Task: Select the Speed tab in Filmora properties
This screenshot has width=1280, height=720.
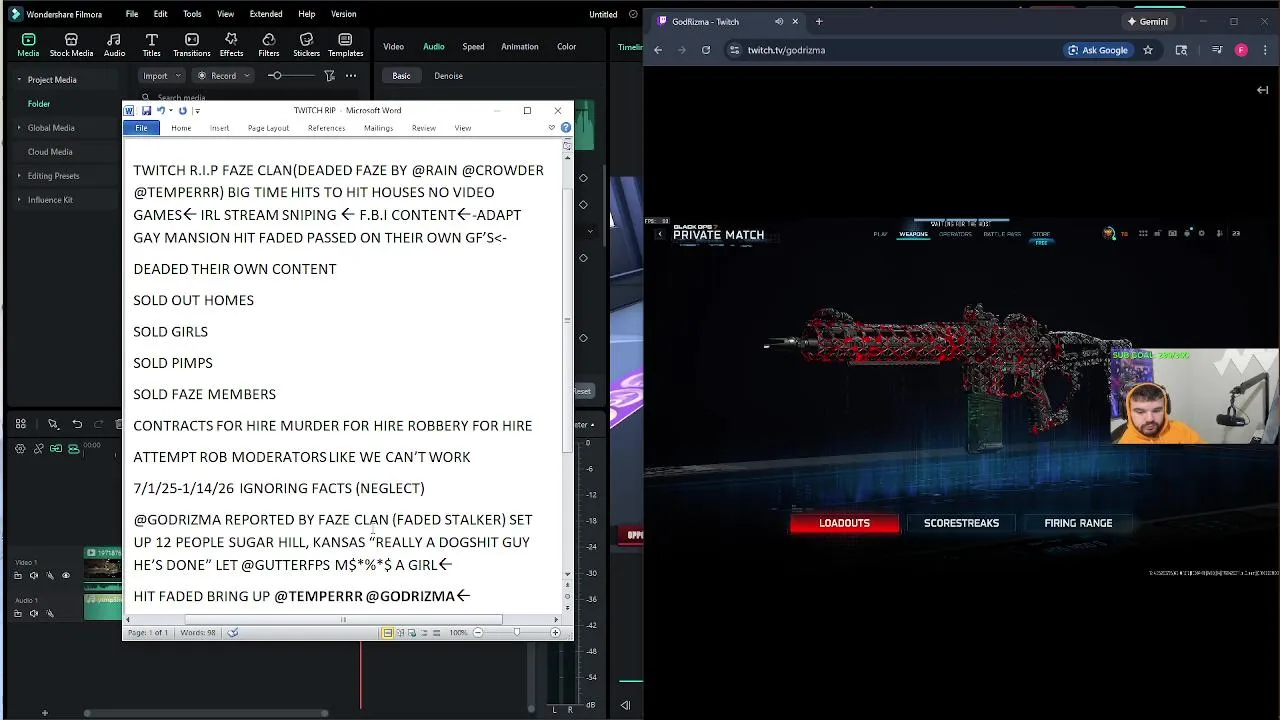Action: [x=473, y=46]
